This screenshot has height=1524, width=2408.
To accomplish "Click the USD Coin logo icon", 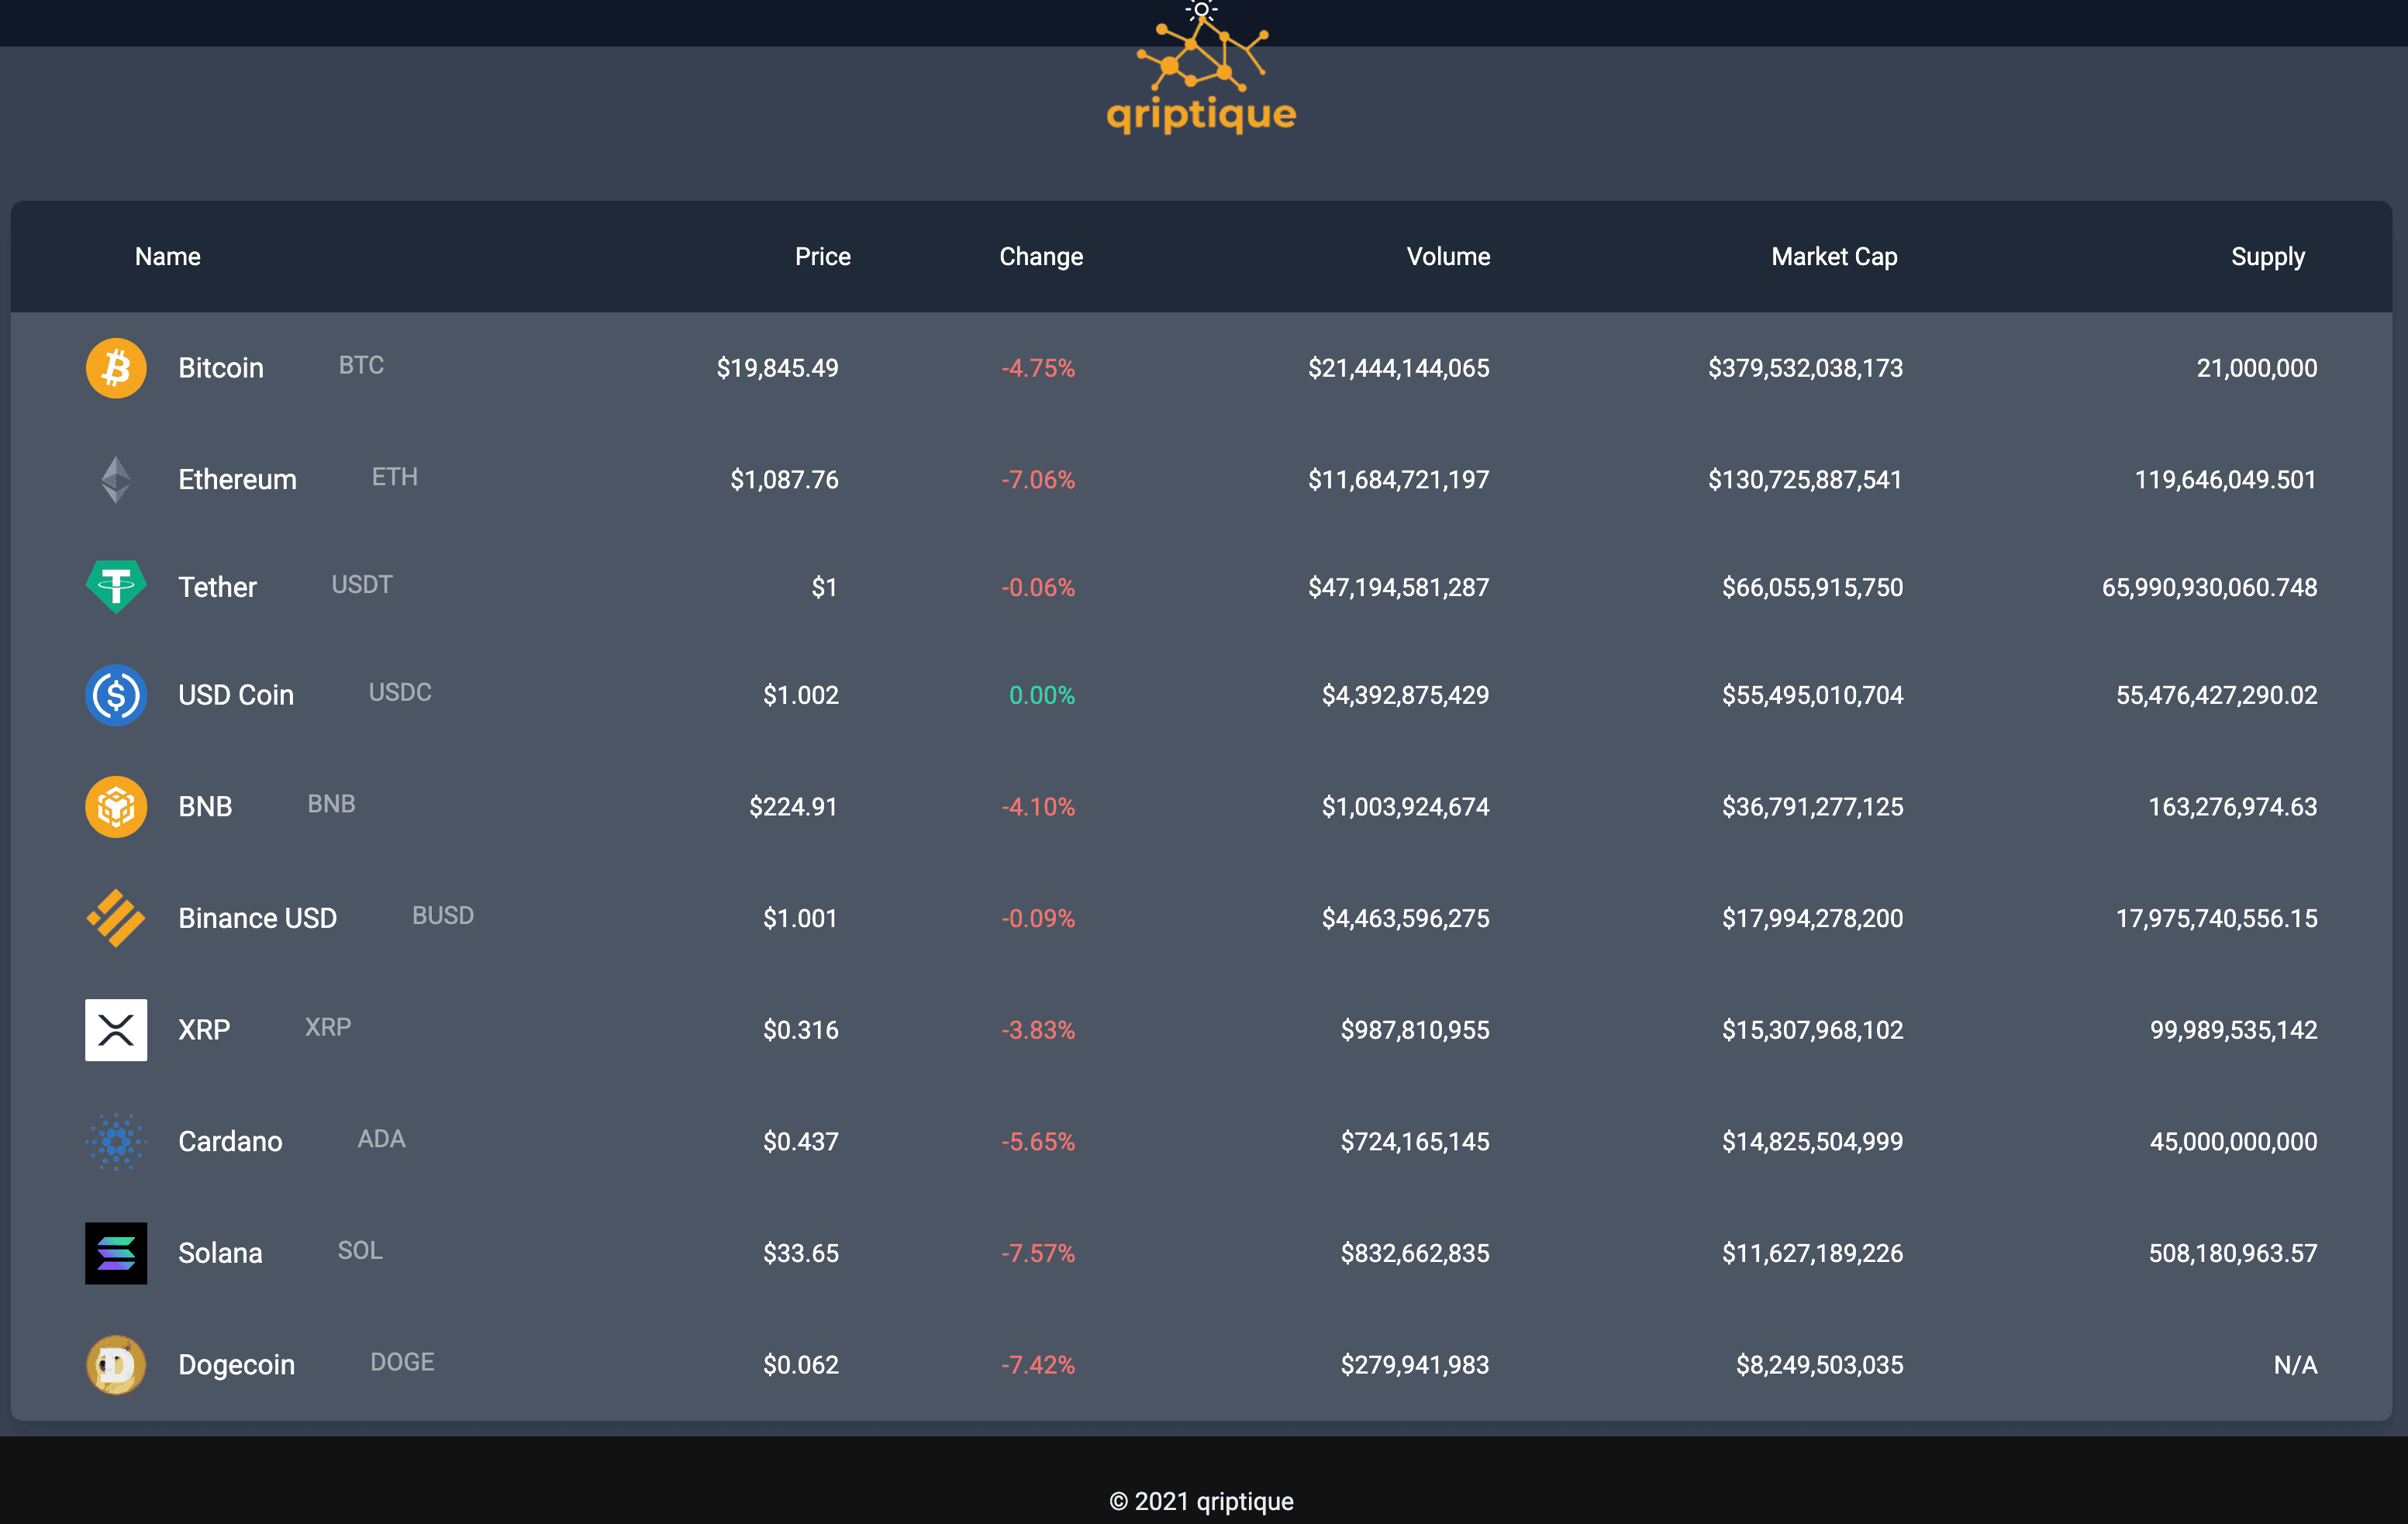I will click(x=116, y=695).
